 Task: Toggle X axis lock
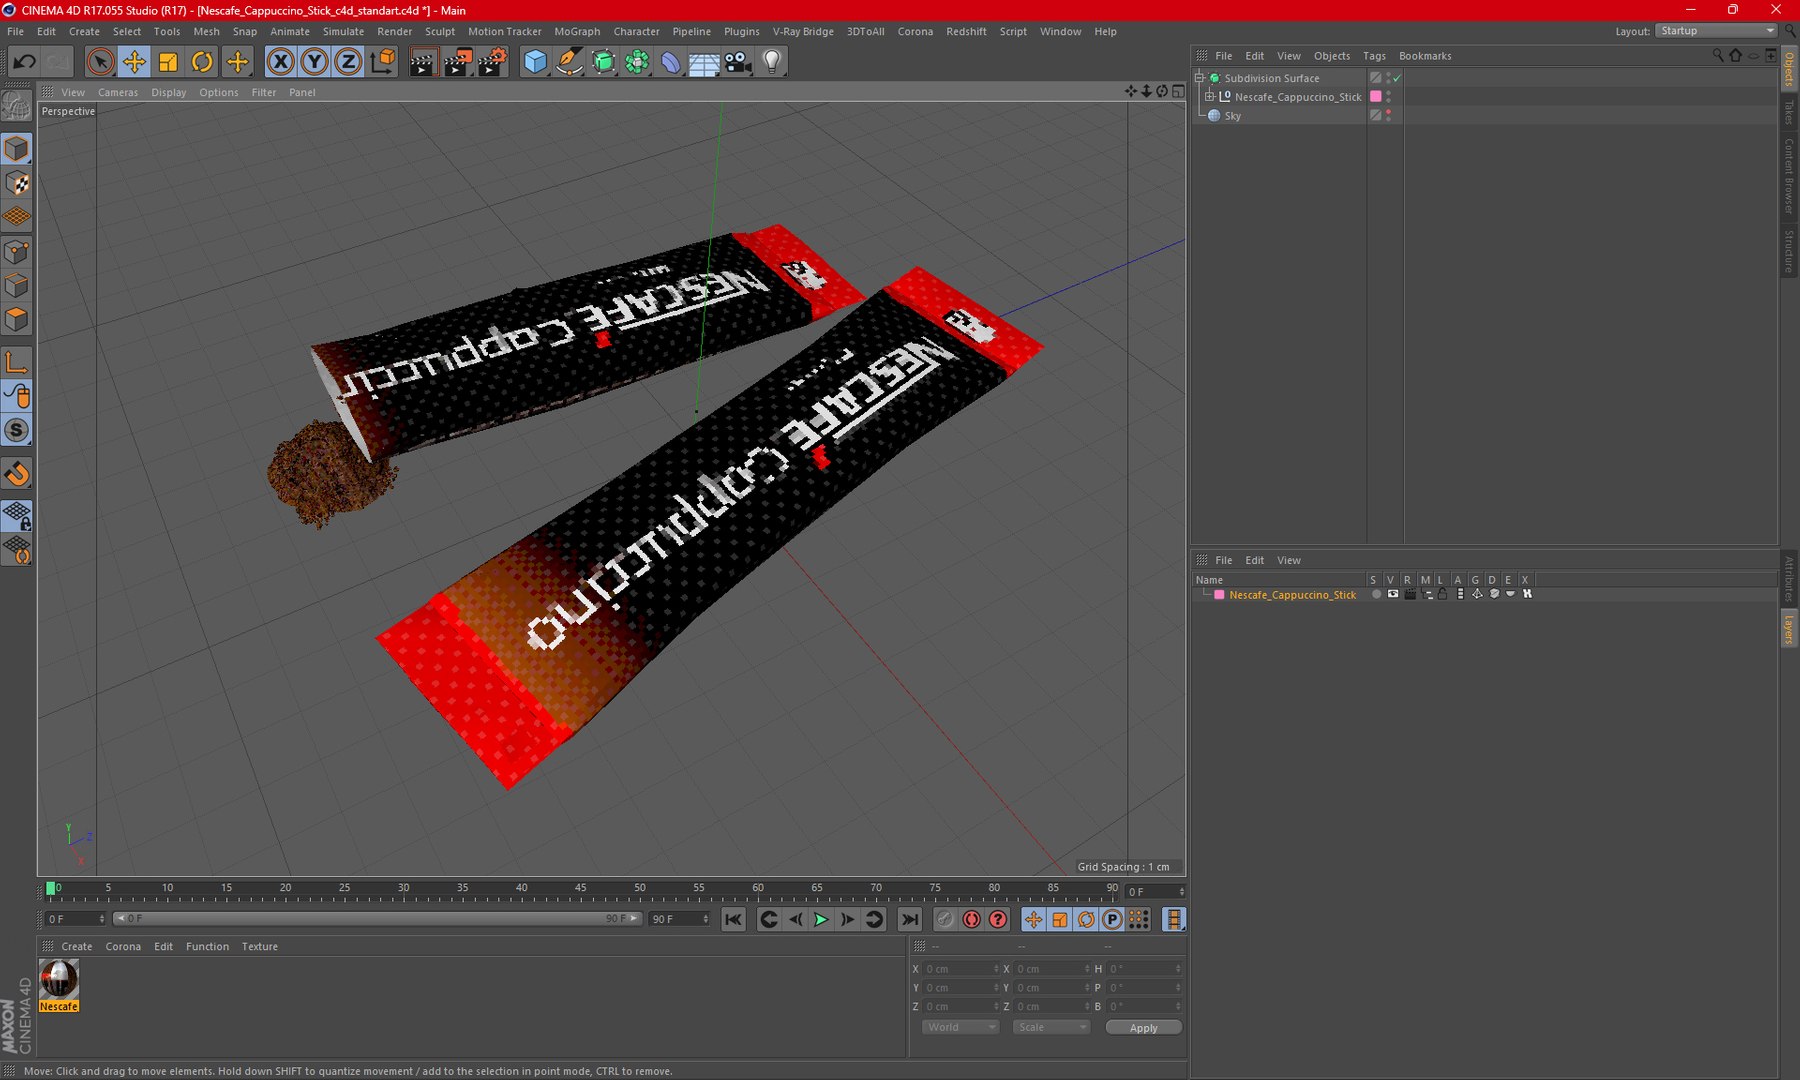coord(281,62)
